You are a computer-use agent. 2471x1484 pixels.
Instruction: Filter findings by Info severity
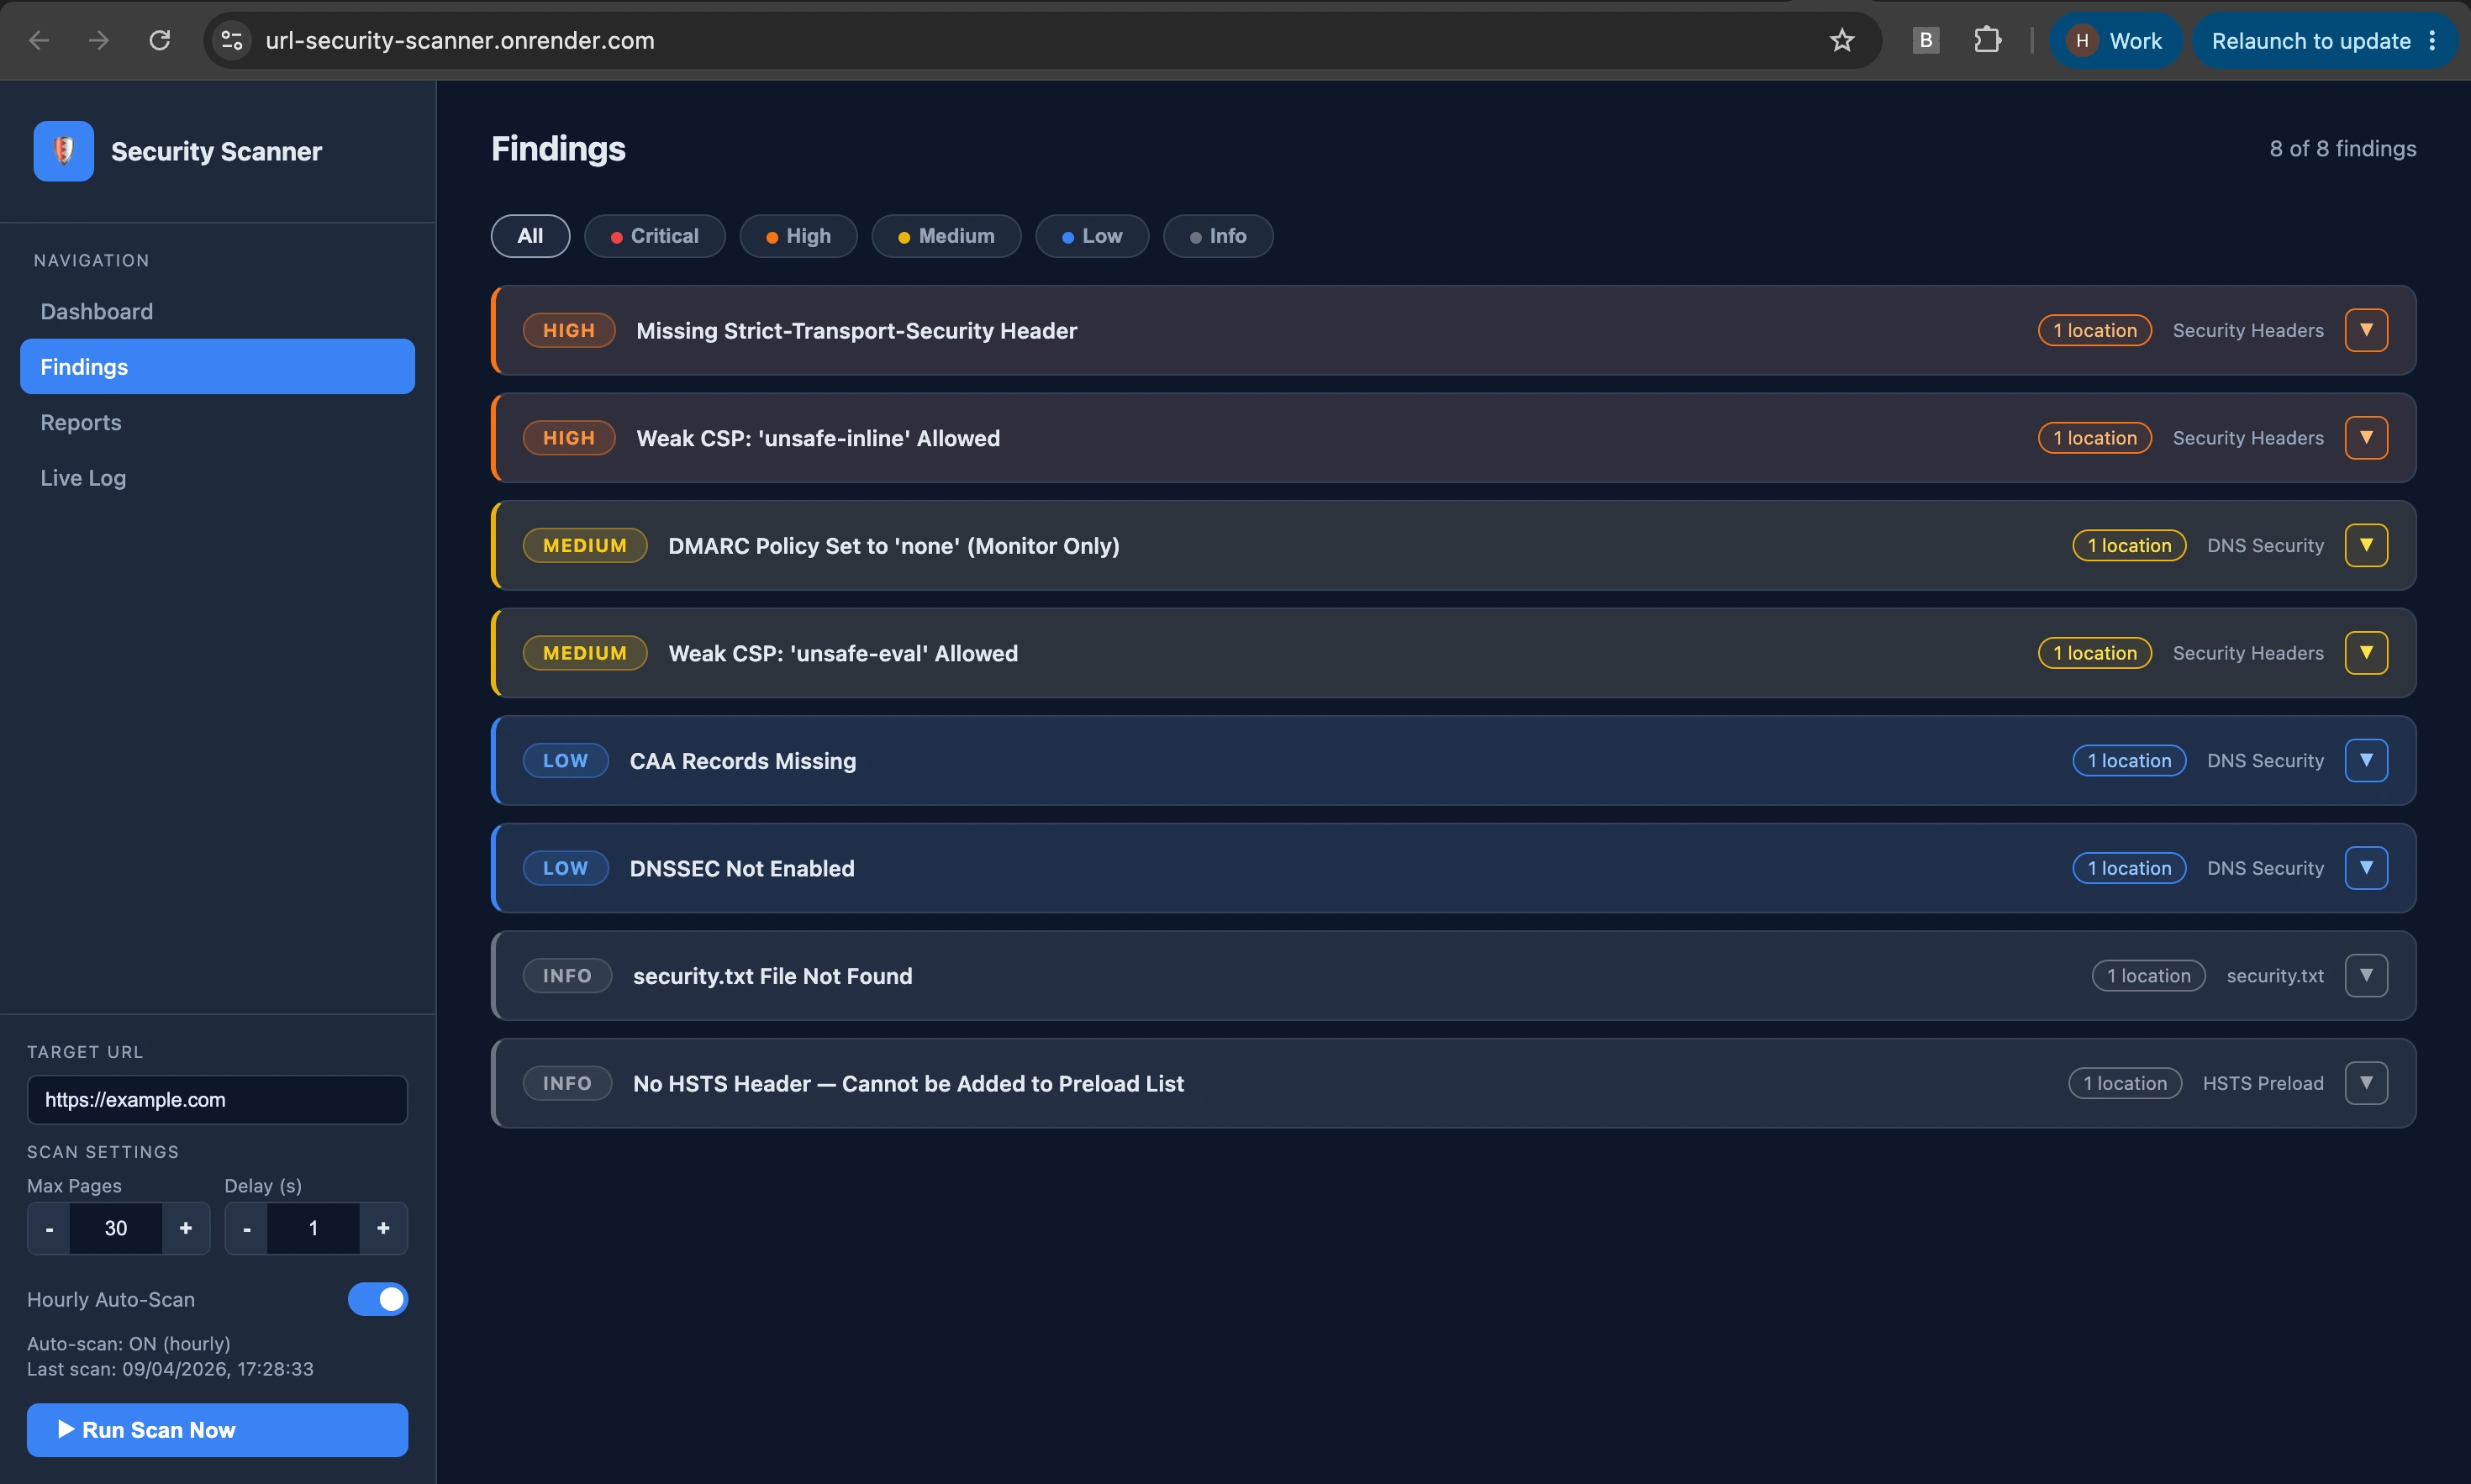coord(1218,236)
